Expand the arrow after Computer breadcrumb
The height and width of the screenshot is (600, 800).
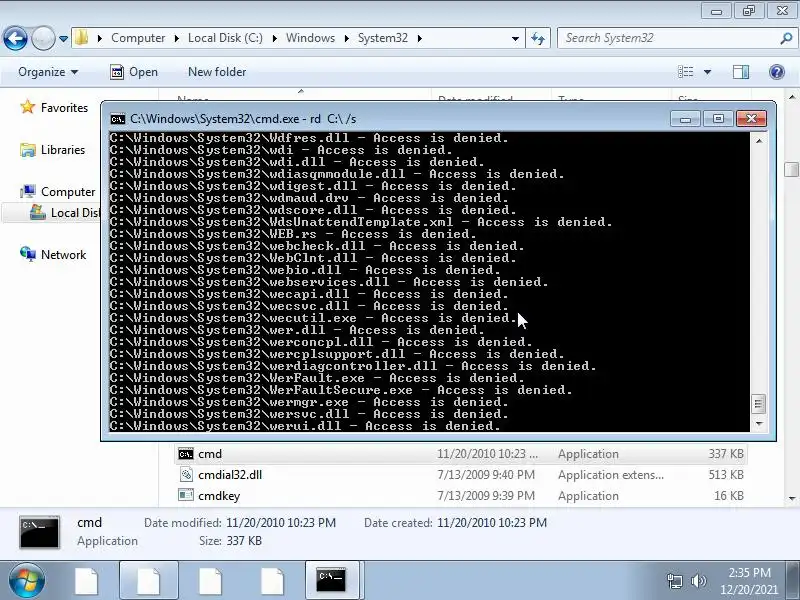177,38
